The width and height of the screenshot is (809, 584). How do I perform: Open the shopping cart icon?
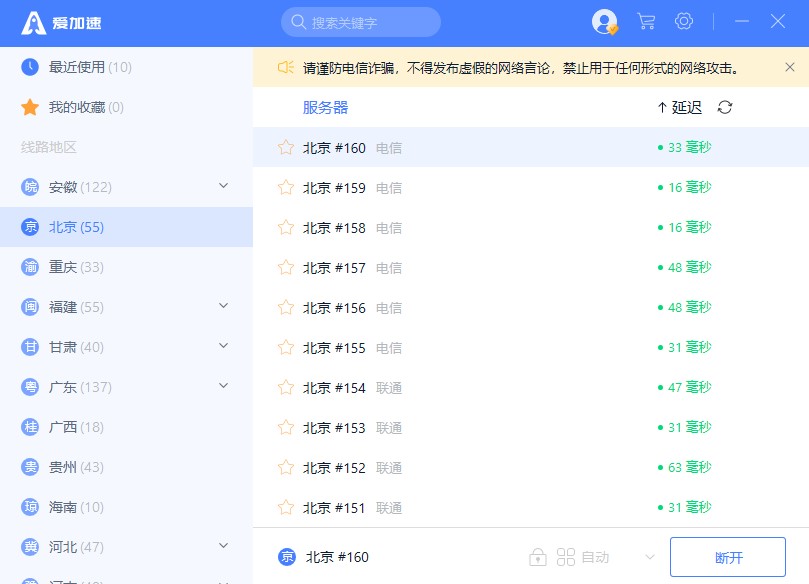(x=646, y=21)
